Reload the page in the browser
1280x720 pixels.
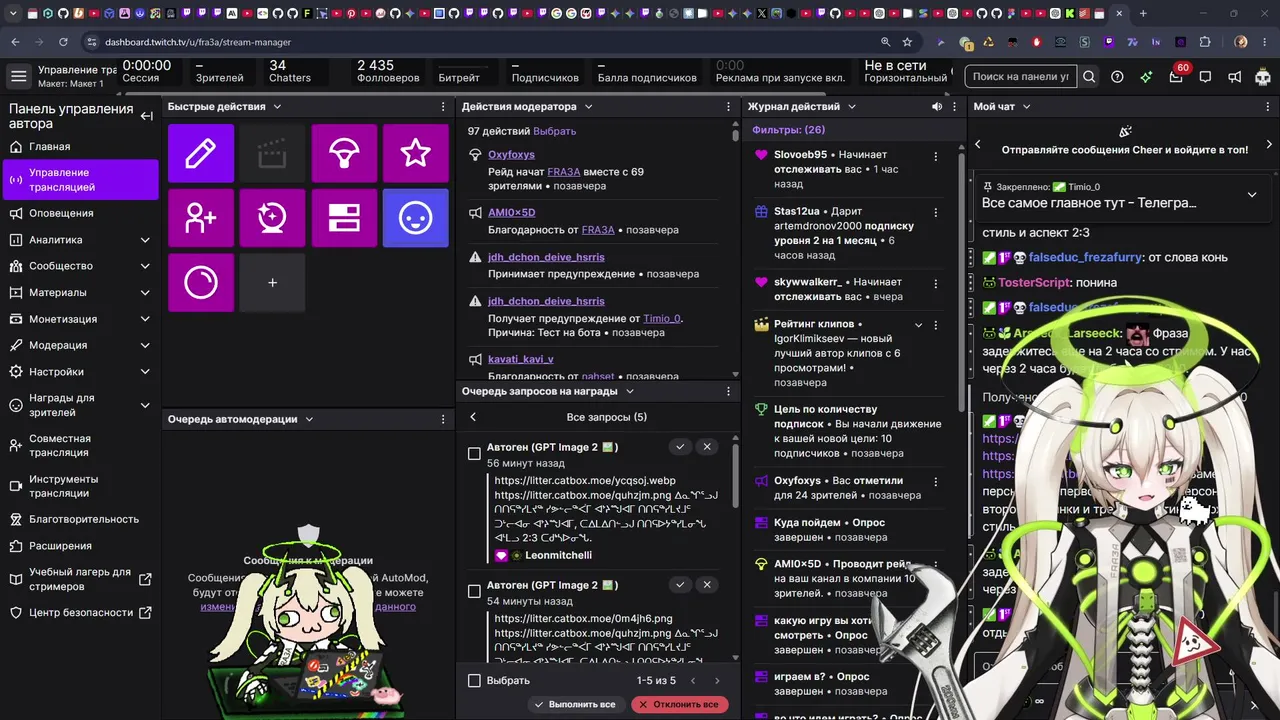(63, 42)
